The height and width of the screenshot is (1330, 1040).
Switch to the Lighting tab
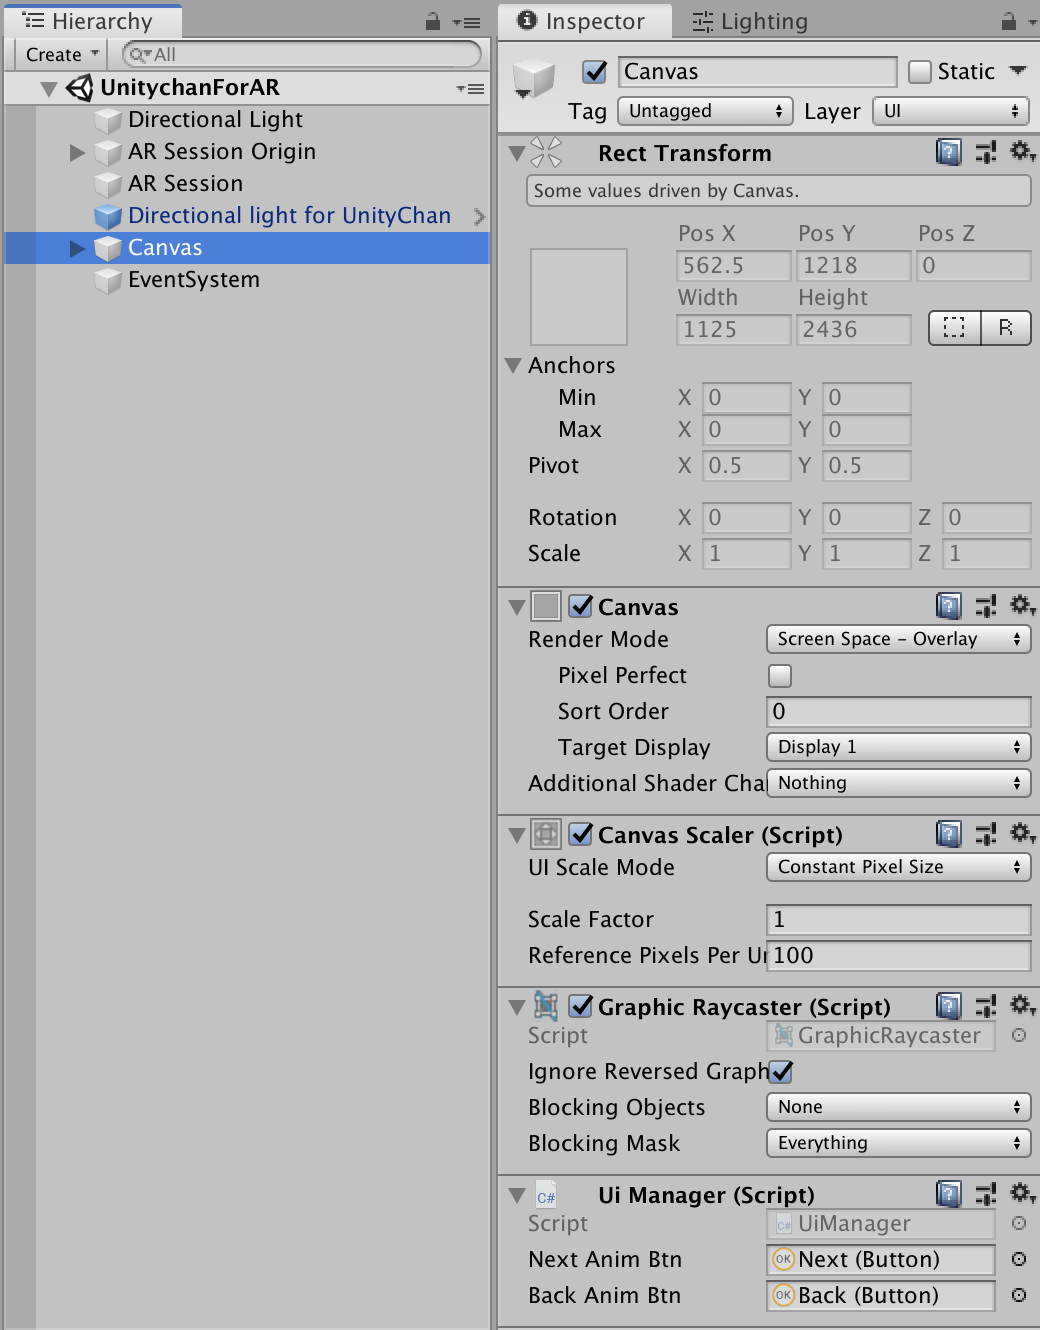(751, 21)
